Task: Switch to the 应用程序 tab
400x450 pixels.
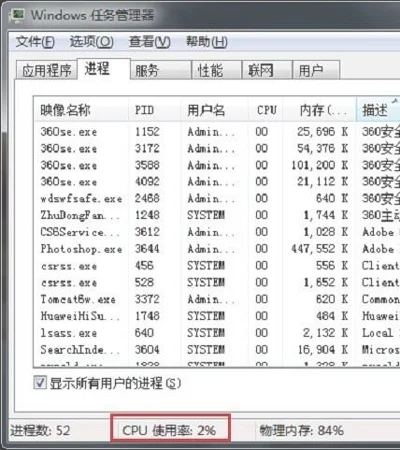Action: (47, 70)
